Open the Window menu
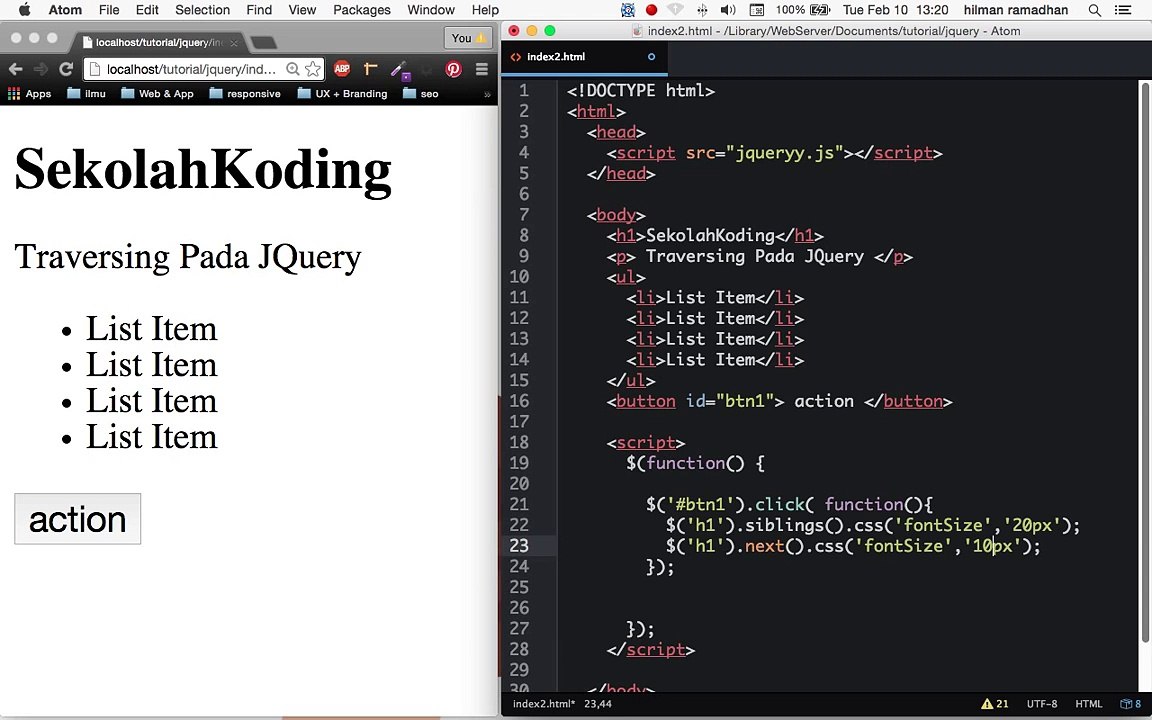This screenshot has height=720, width=1152. pos(431,10)
